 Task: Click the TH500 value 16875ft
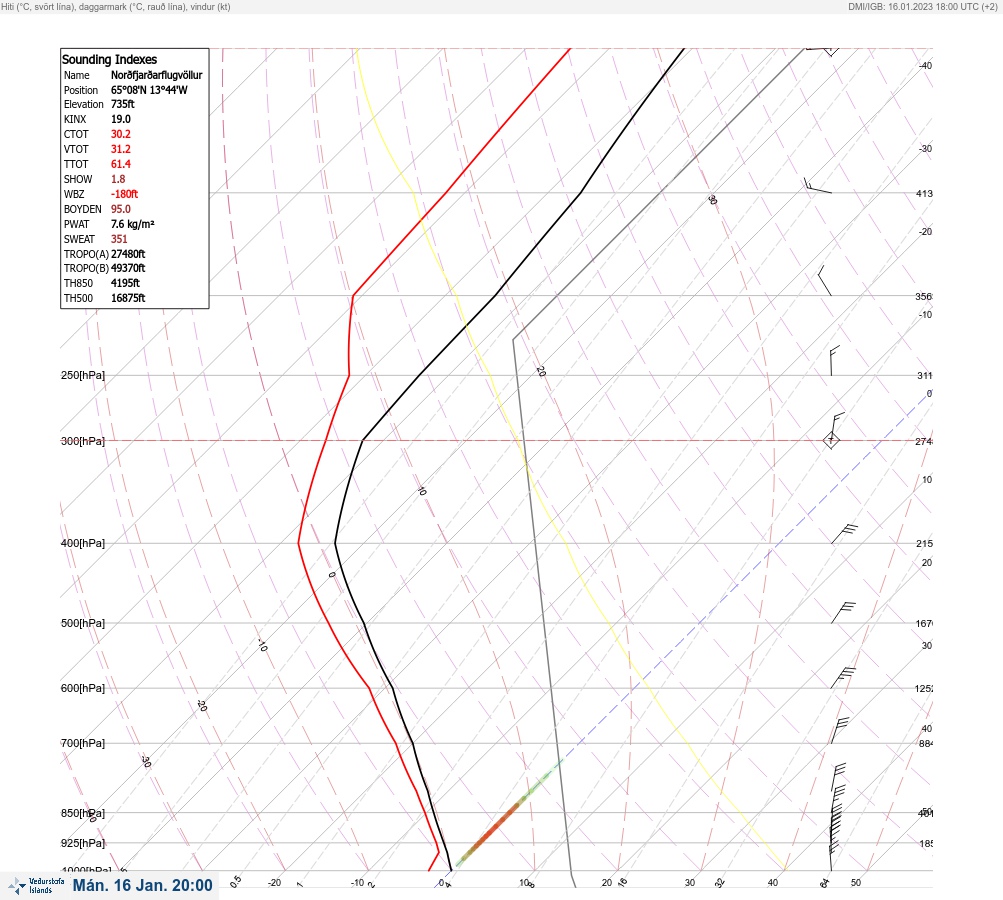pyautogui.click(x=128, y=298)
